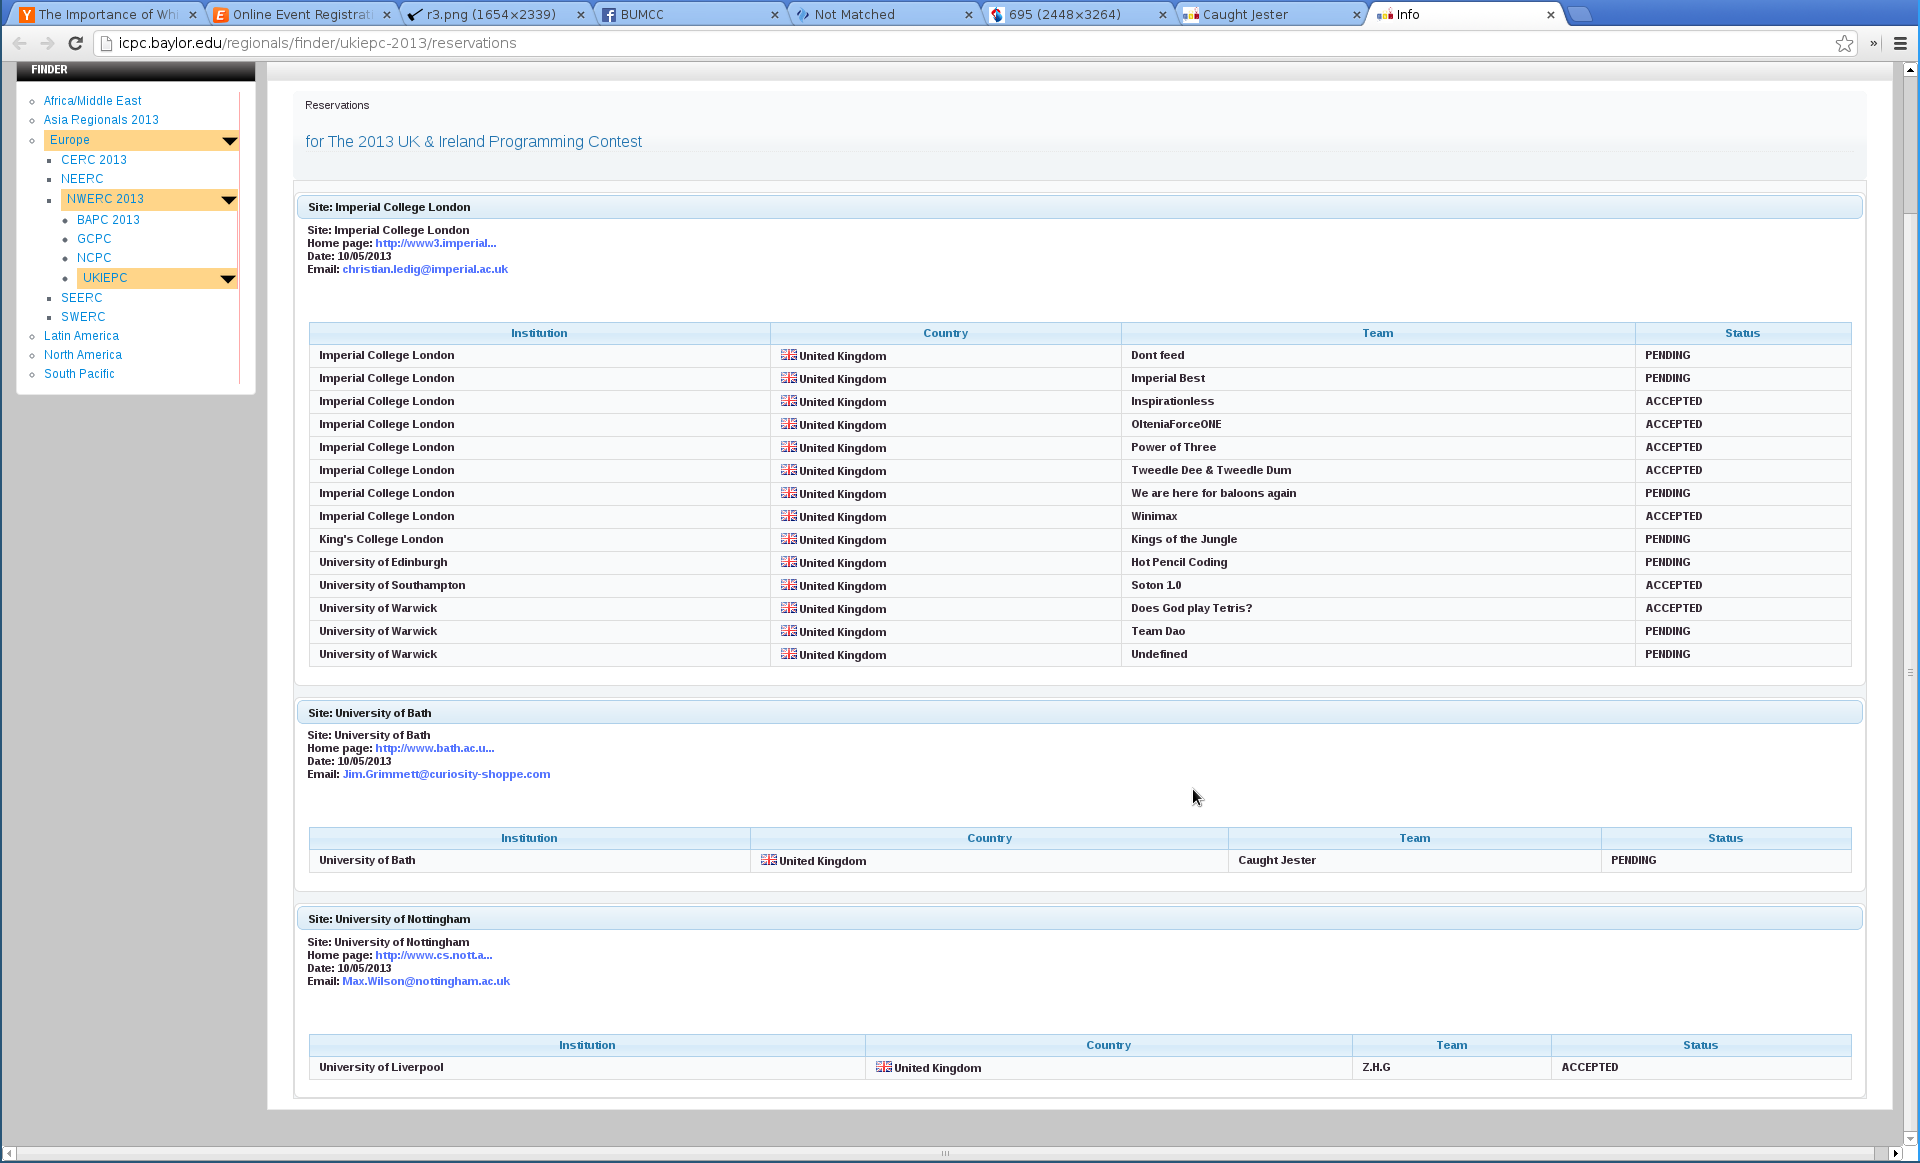Click the new tab button

point(1579,14)
